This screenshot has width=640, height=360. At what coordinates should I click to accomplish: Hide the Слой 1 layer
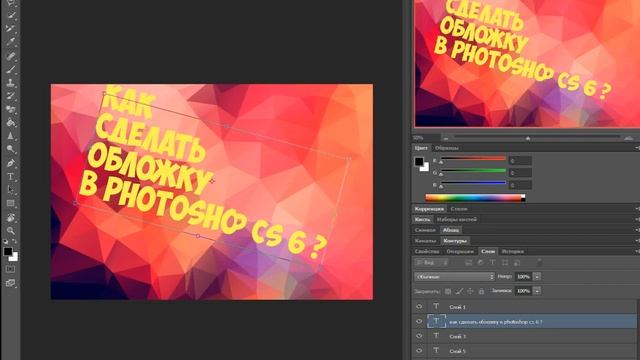click(419, 307)
